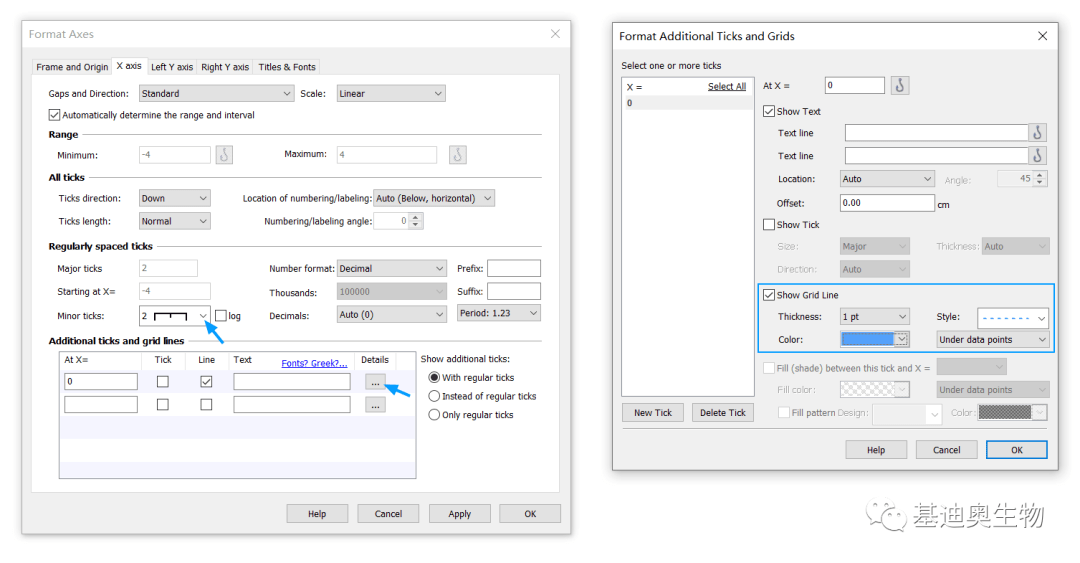Viewport: 1080px width, 563px height.
Task: Select Only regular ticks radio option
Action: [434, 415]
